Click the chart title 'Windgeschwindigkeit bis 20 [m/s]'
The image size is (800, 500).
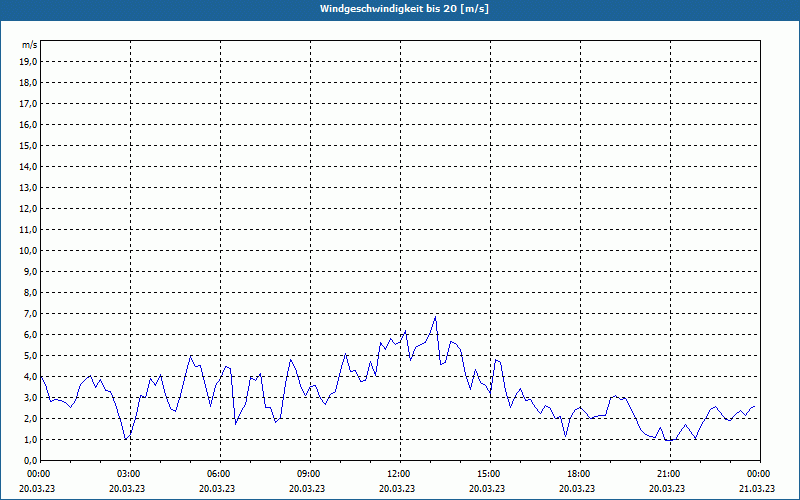[404, 9]
